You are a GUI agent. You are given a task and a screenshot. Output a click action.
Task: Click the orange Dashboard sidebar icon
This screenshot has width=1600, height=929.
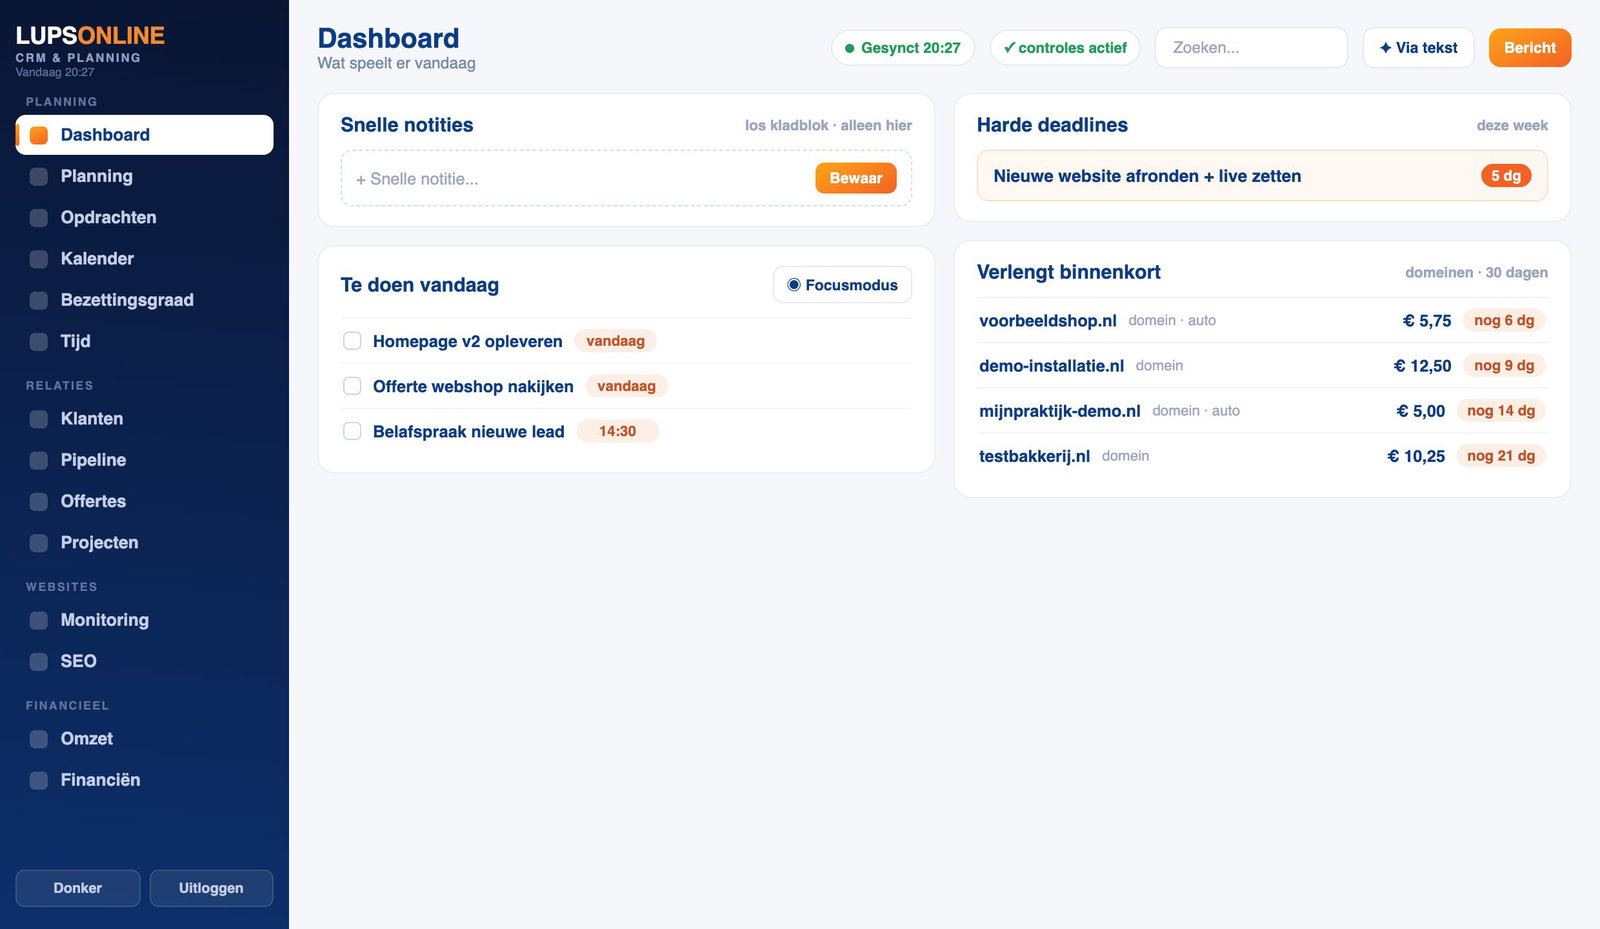coord(39,135)
